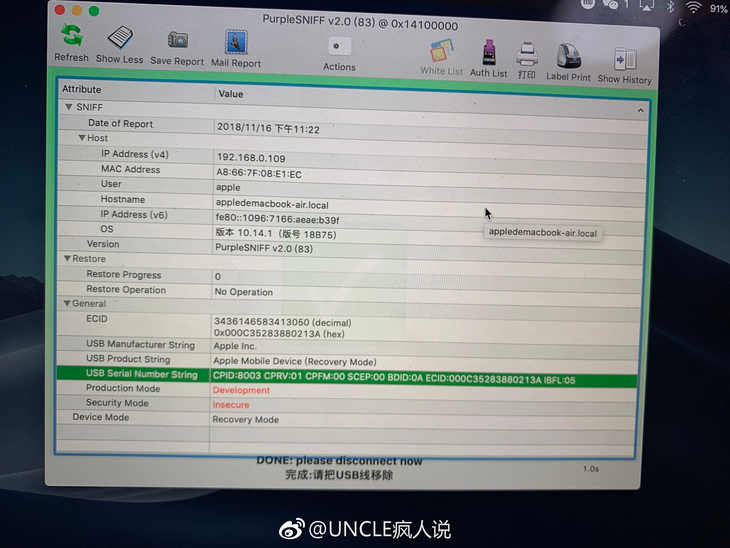This screenshot has height=548, width=730.
Task: Collapse the Host subsection
Action: coord(81,138)
